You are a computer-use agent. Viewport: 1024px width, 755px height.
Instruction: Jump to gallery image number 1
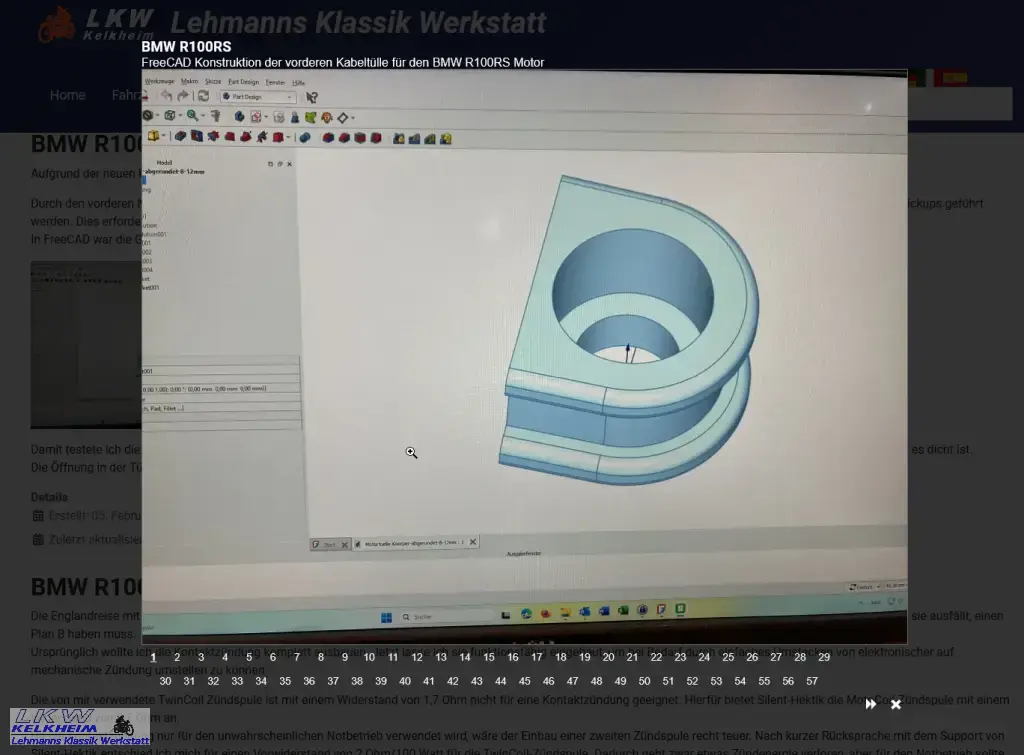click(153, 657)
